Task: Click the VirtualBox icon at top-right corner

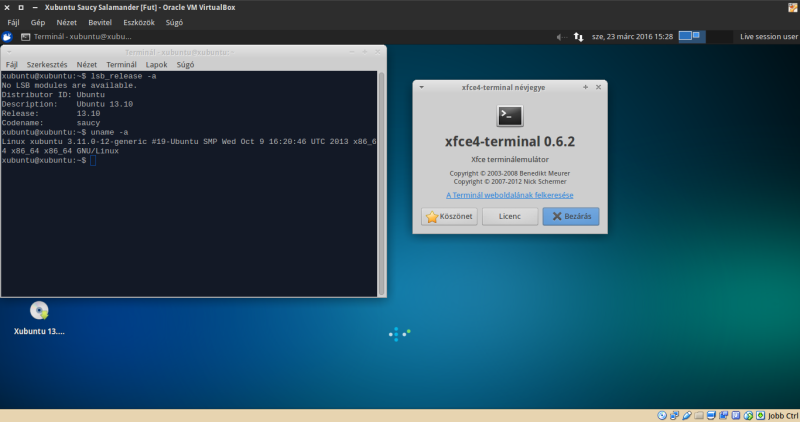Action: [792, 7]
